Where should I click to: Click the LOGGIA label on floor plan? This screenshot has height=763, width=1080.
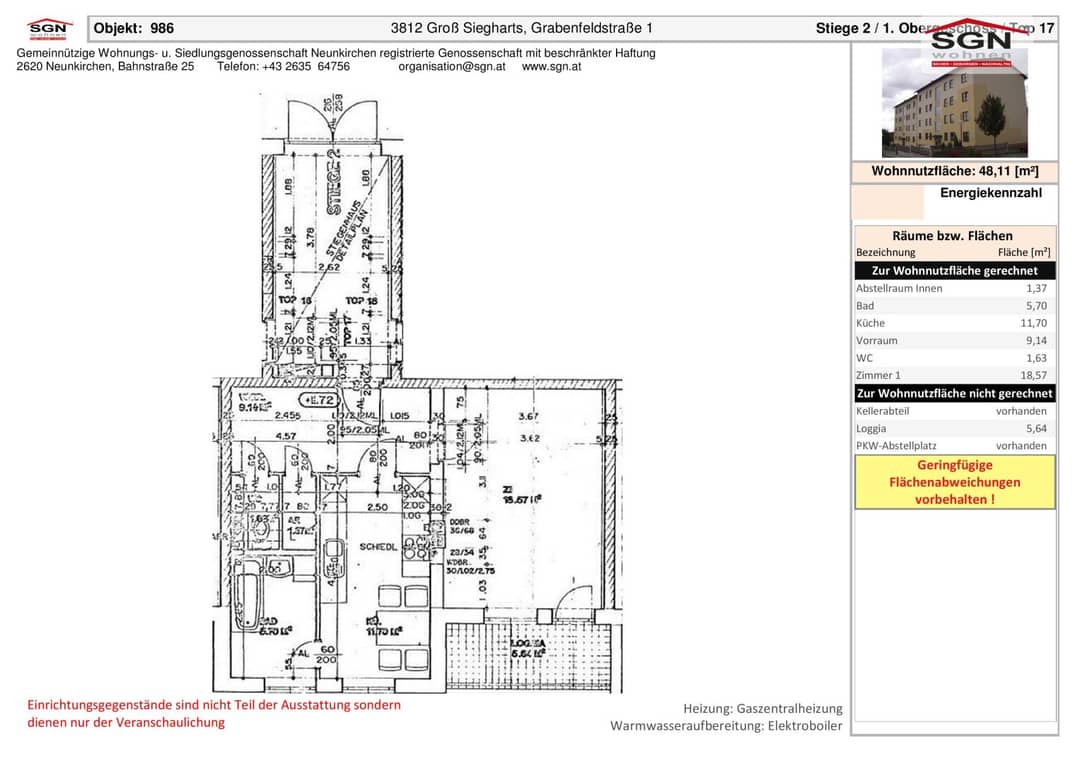point(527,643)
